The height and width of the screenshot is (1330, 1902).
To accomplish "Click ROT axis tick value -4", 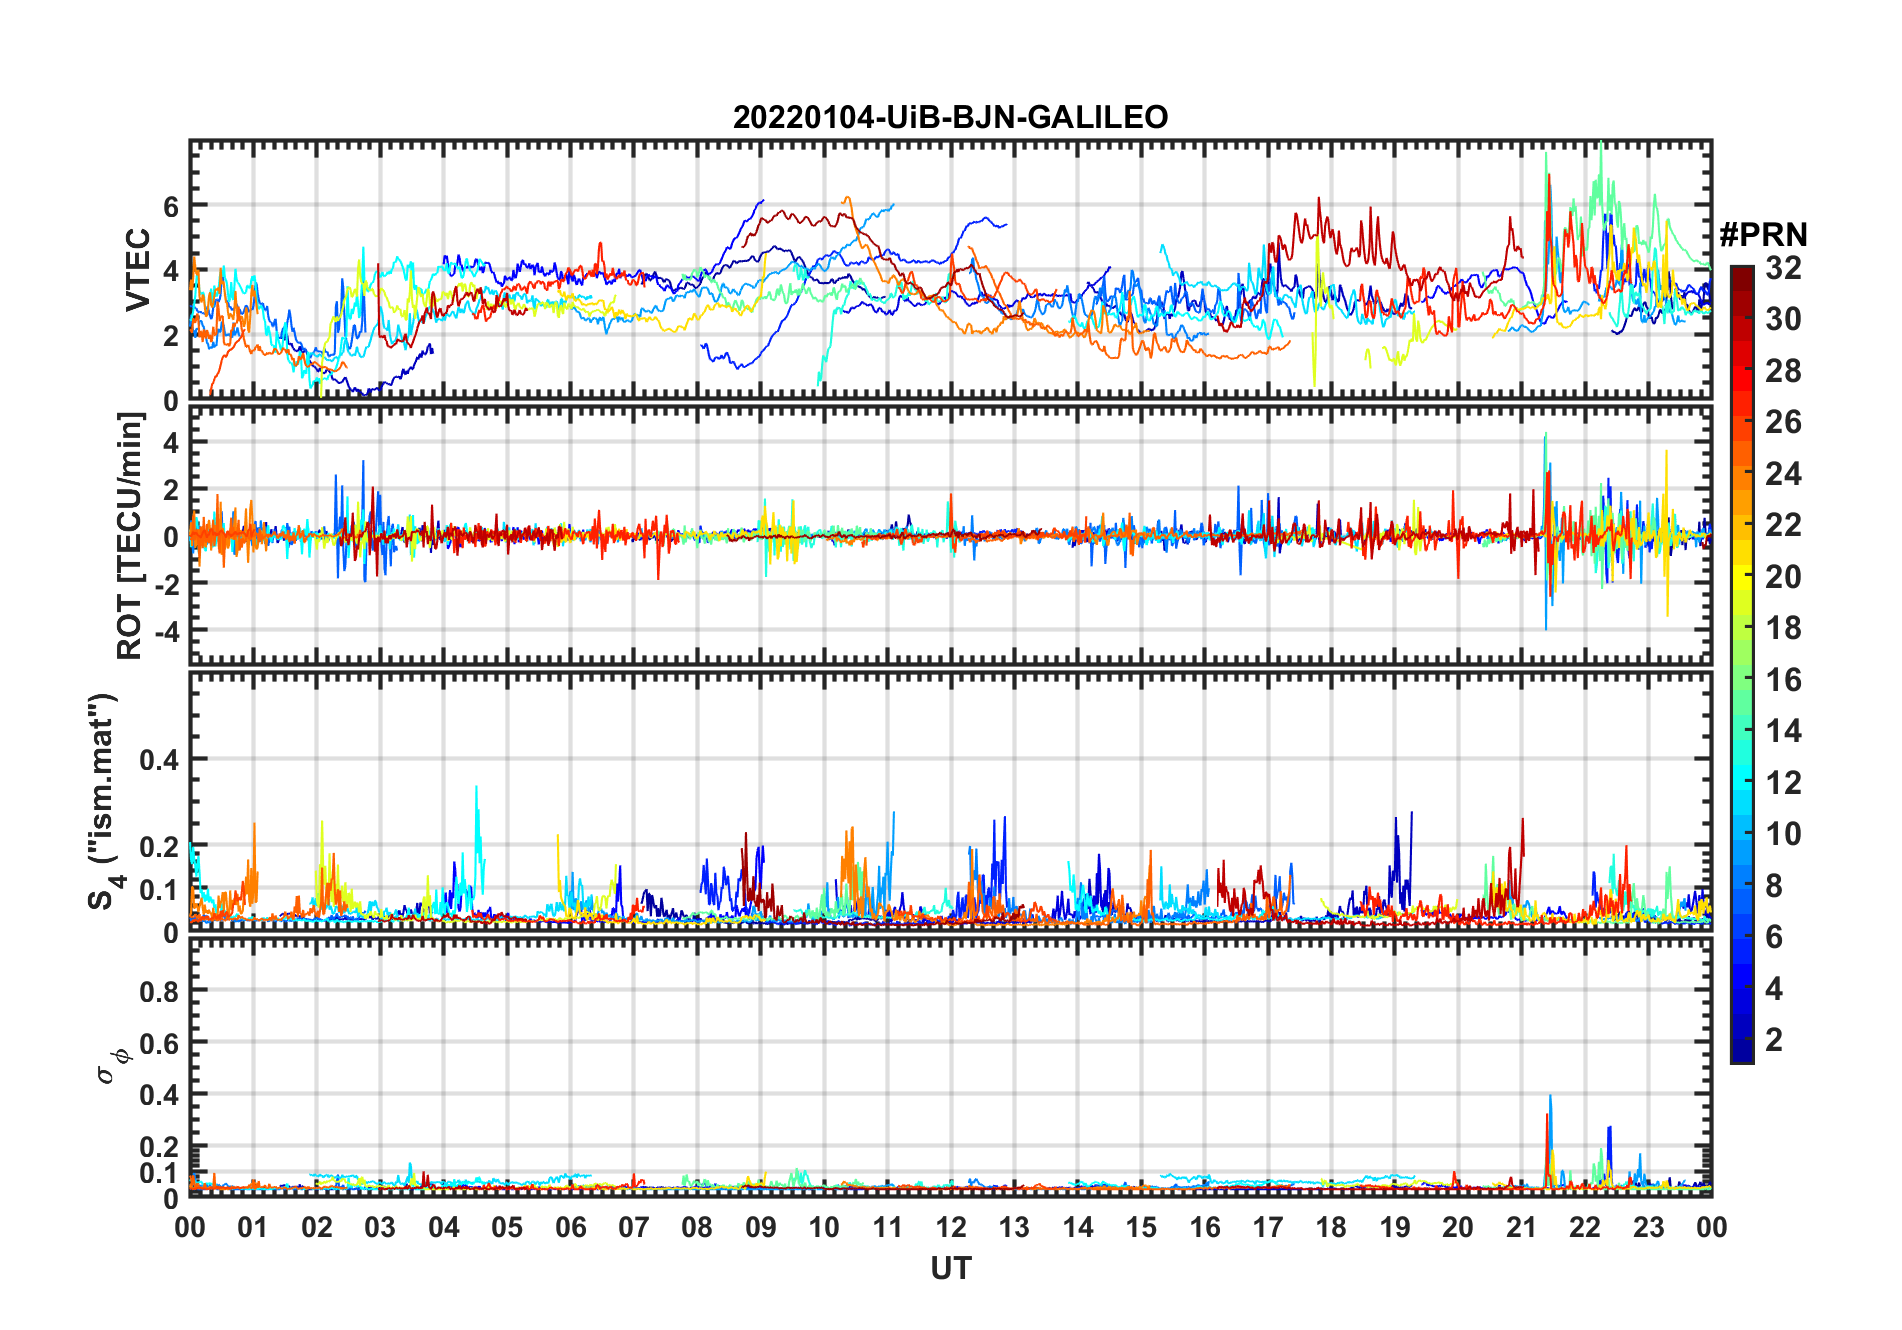I will (x=165, y=631).
